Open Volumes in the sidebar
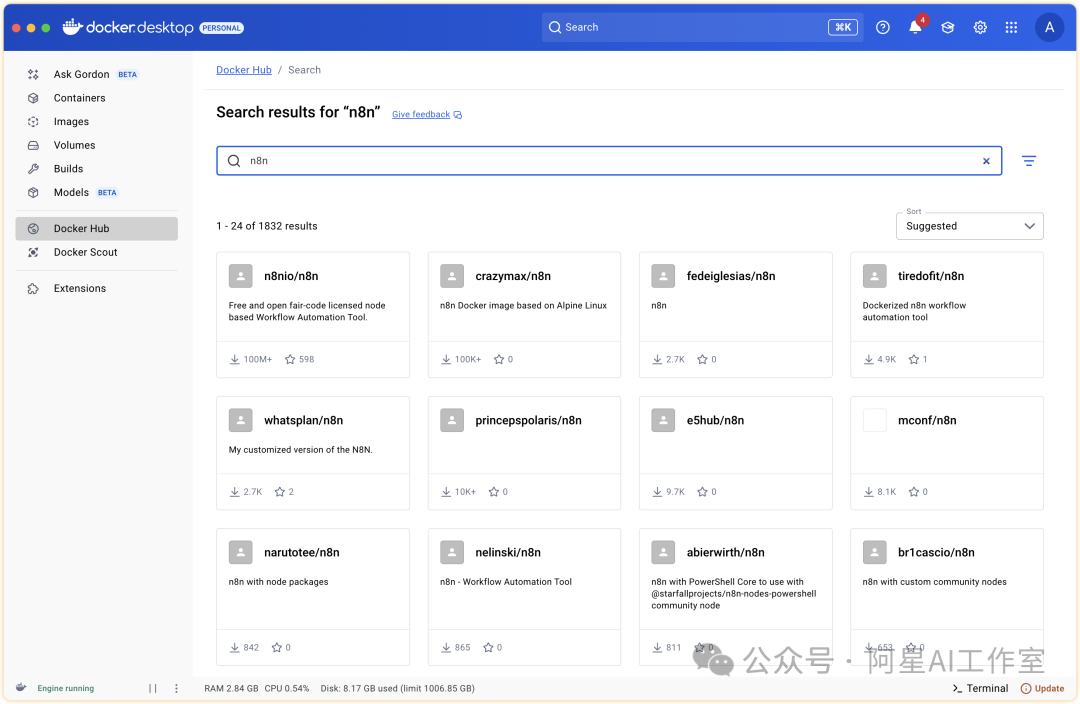The image size is (1080, 704). 96,145
